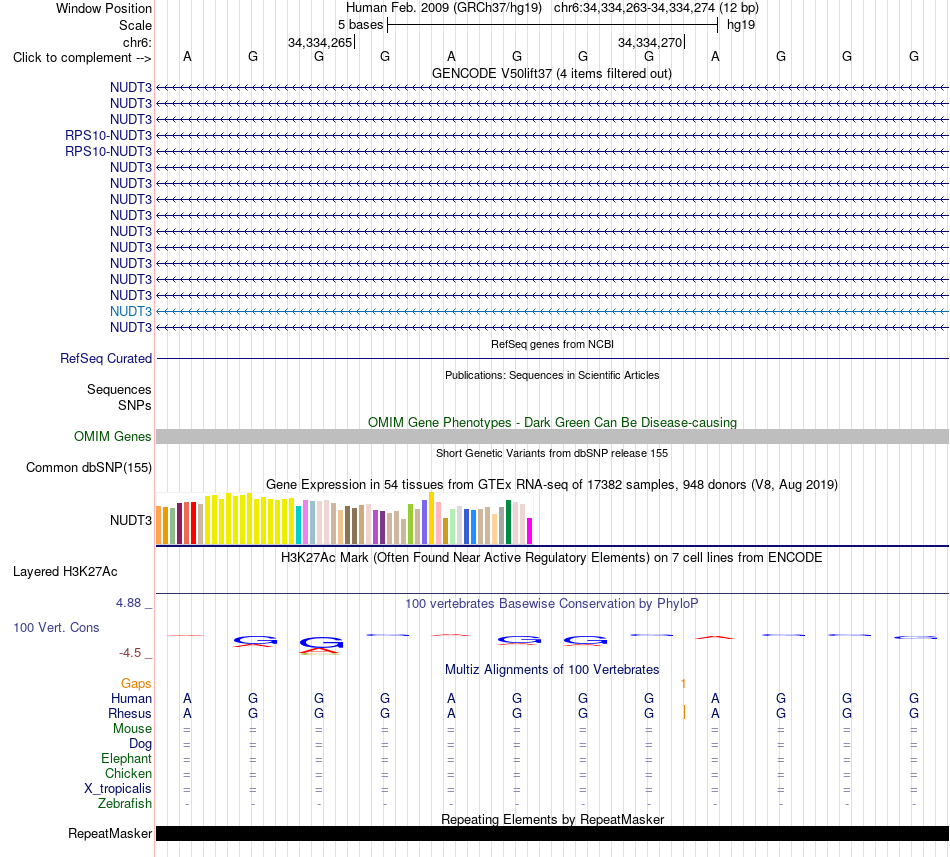
Task: Open the GTEx Gene Expression track title
Action: (x=552, y=485)
